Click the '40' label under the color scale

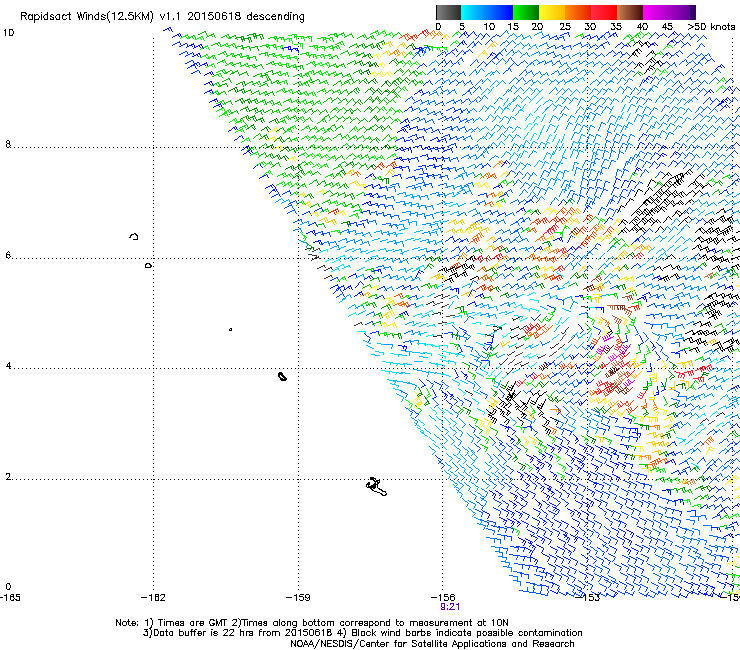pos(642,27)
